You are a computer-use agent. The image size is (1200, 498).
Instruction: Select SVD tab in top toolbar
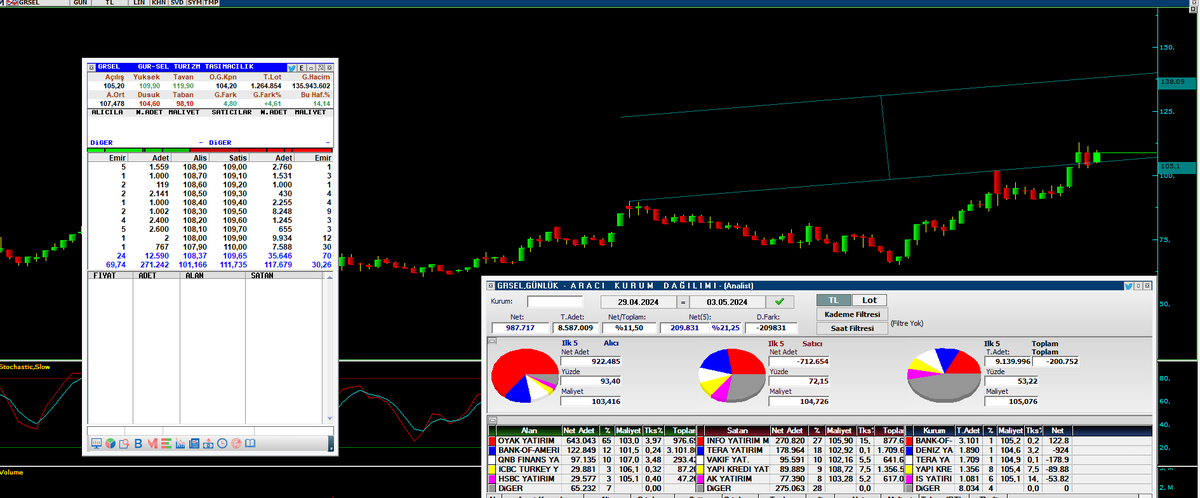(177, 3)
